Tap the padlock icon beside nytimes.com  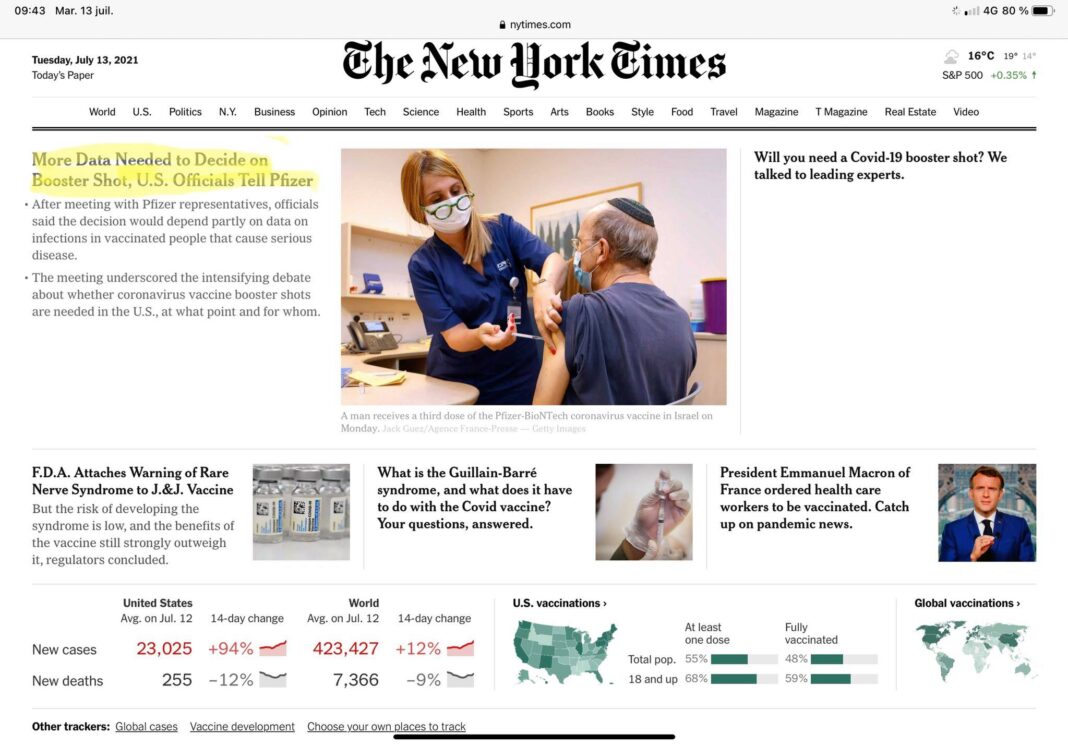point(503,25)
